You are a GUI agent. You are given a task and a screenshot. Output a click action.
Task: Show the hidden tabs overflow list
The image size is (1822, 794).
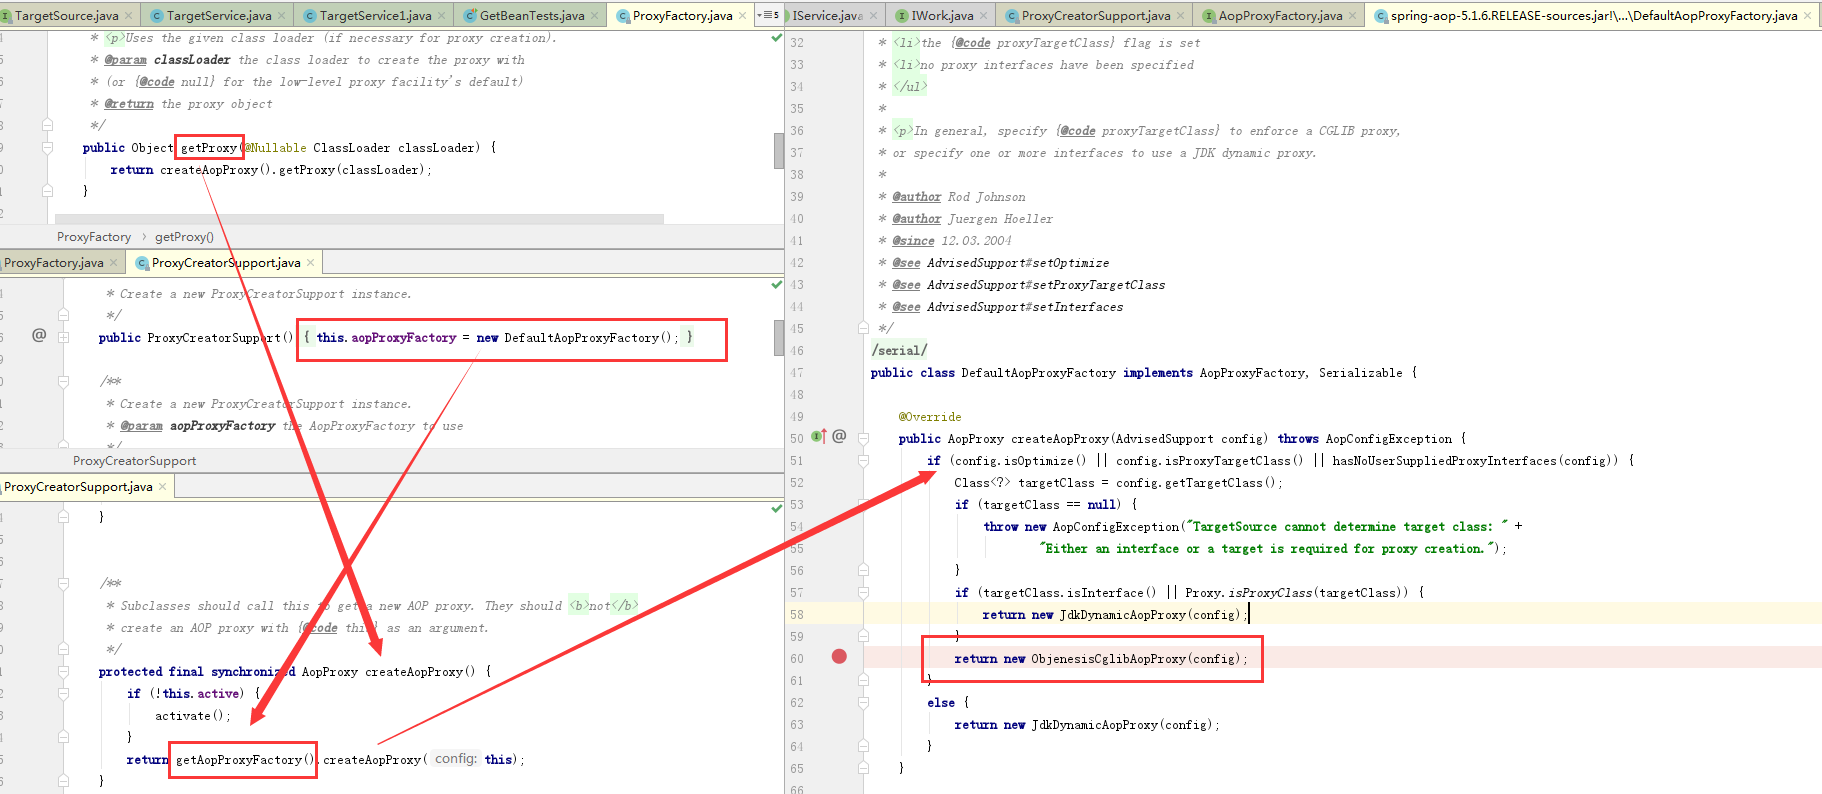pyautogui.click(x=768, y=15)
